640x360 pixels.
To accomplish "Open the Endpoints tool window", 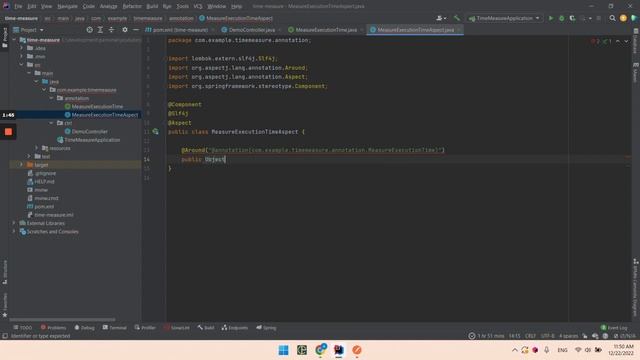I will (x=235, y=327).
